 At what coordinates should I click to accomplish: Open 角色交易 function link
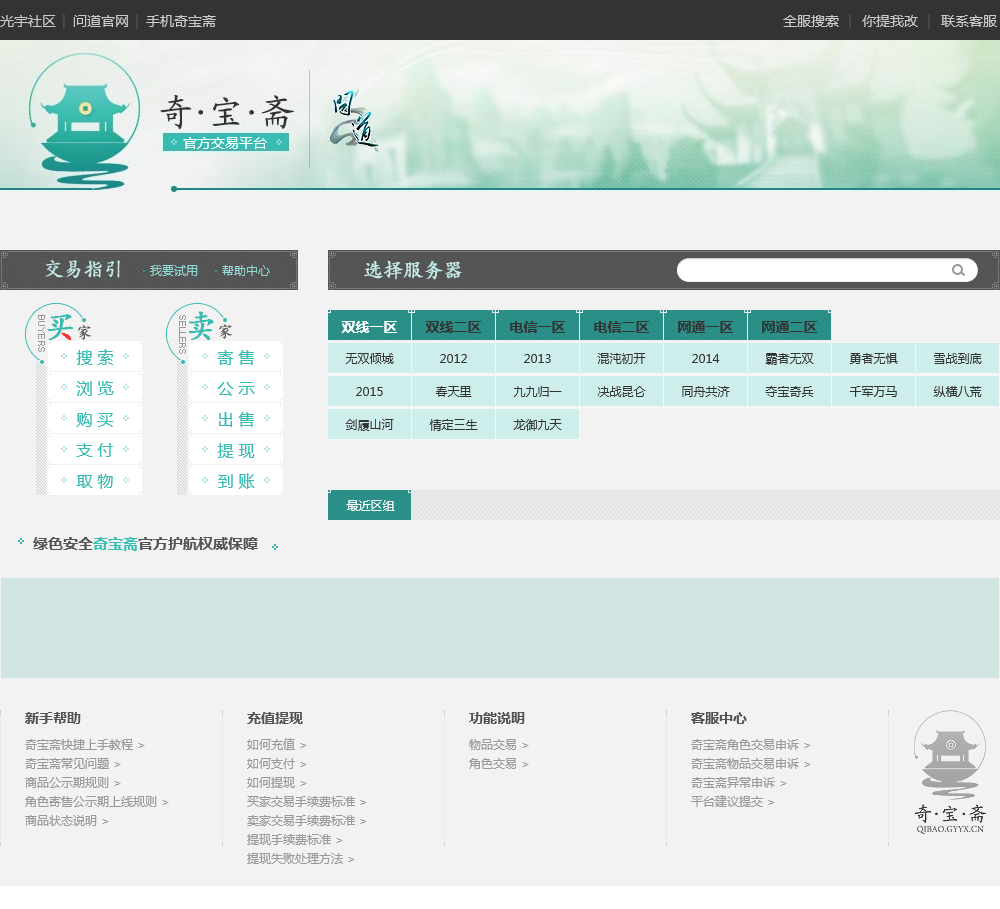(498, 764)
